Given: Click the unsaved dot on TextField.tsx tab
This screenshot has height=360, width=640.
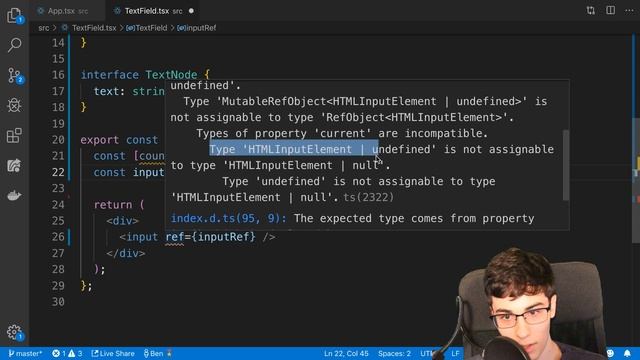Looking at the screenshot, I should 191,11.
